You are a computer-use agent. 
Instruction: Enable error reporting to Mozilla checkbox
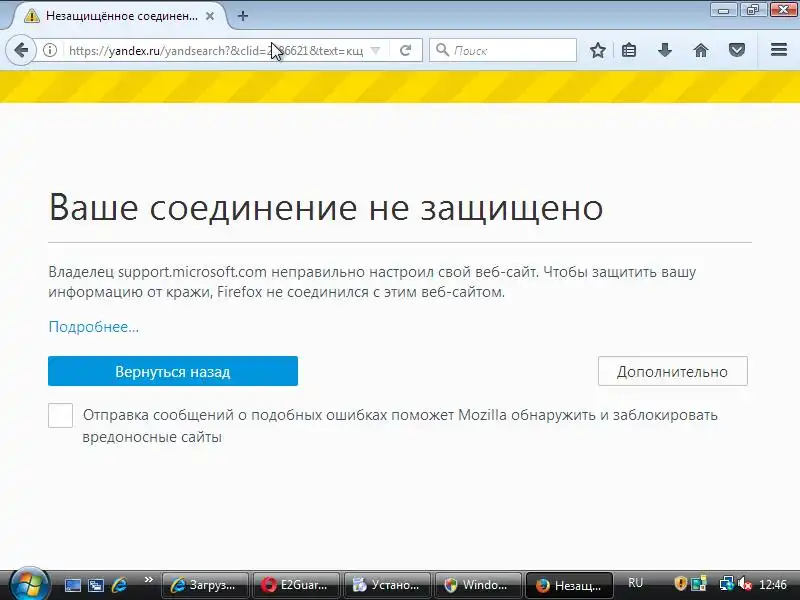(60, 415)
